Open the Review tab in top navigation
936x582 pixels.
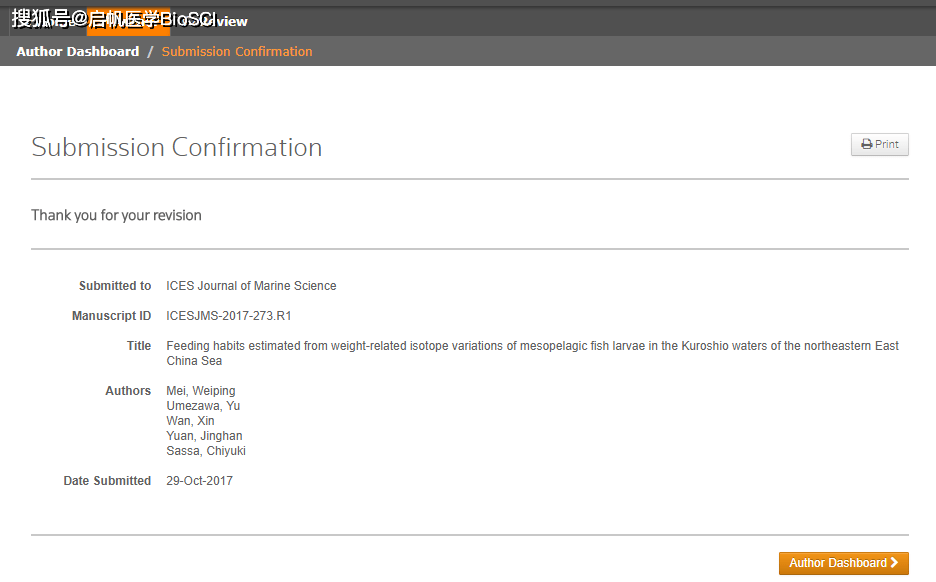(x=222, y=21)
